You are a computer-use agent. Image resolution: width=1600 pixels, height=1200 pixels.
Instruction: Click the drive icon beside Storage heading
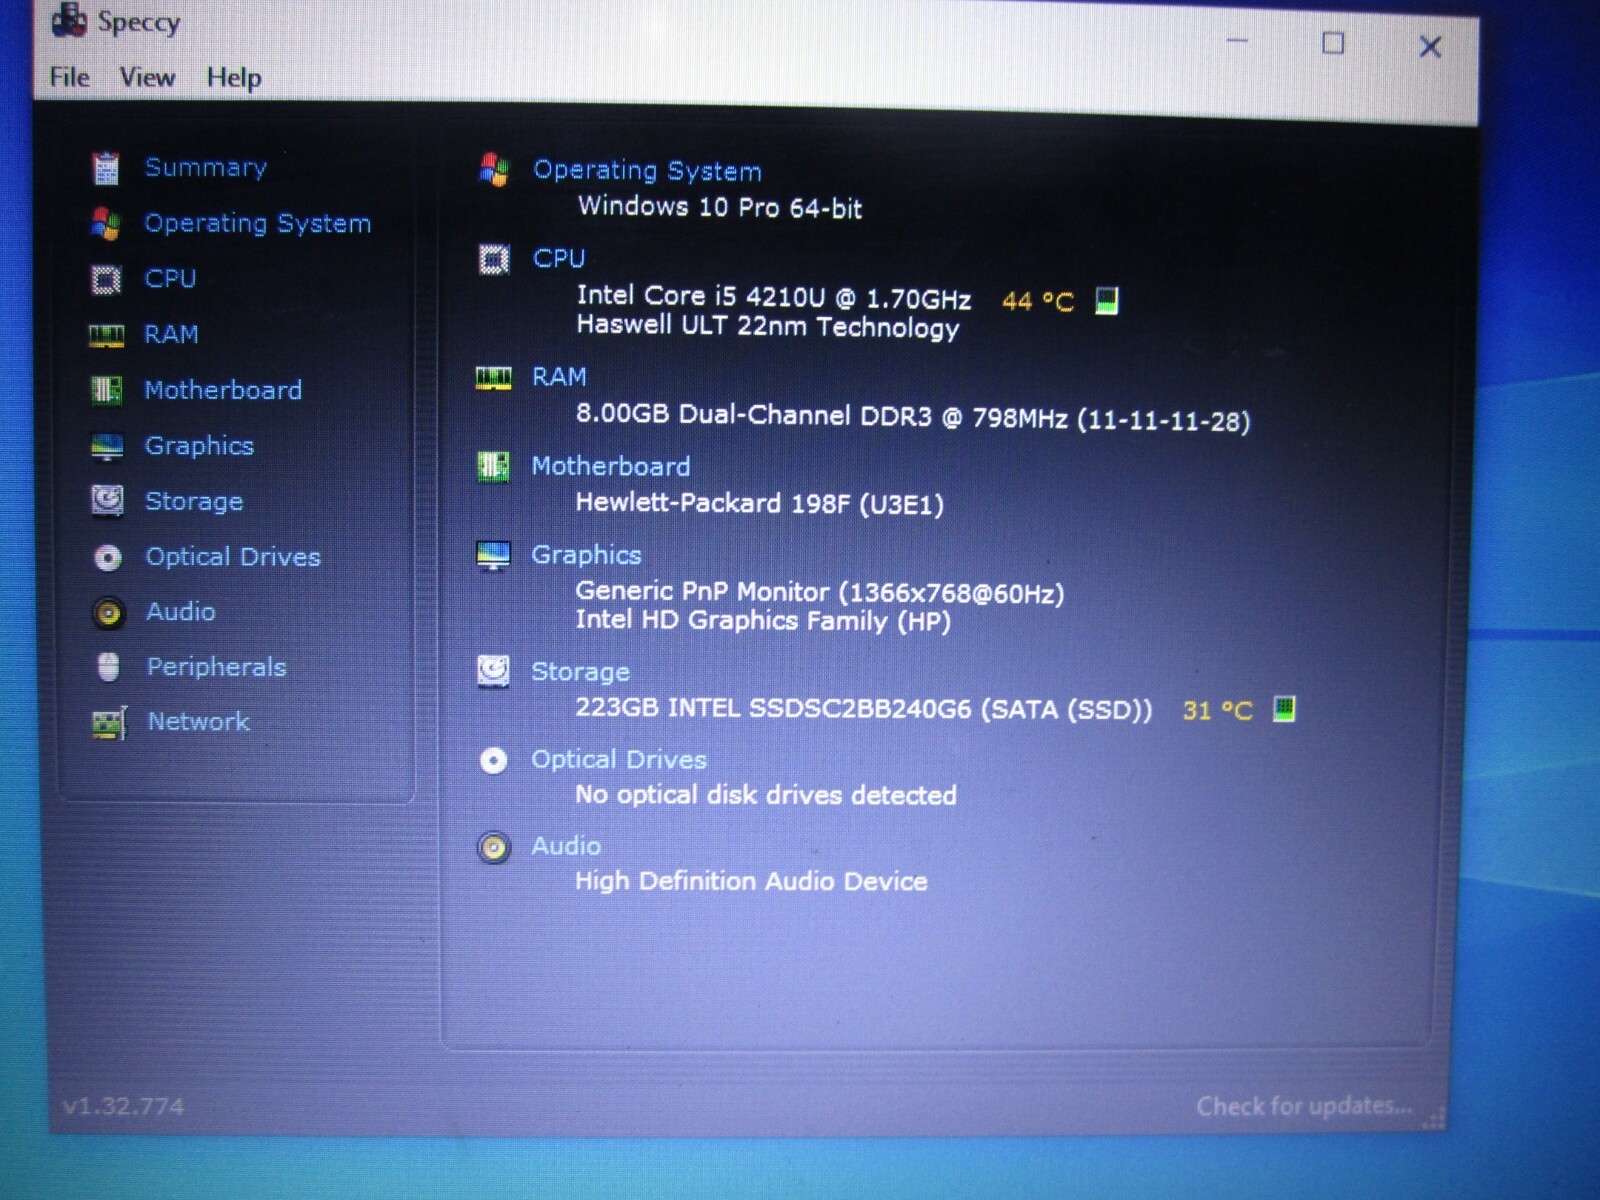click(493, 671)
